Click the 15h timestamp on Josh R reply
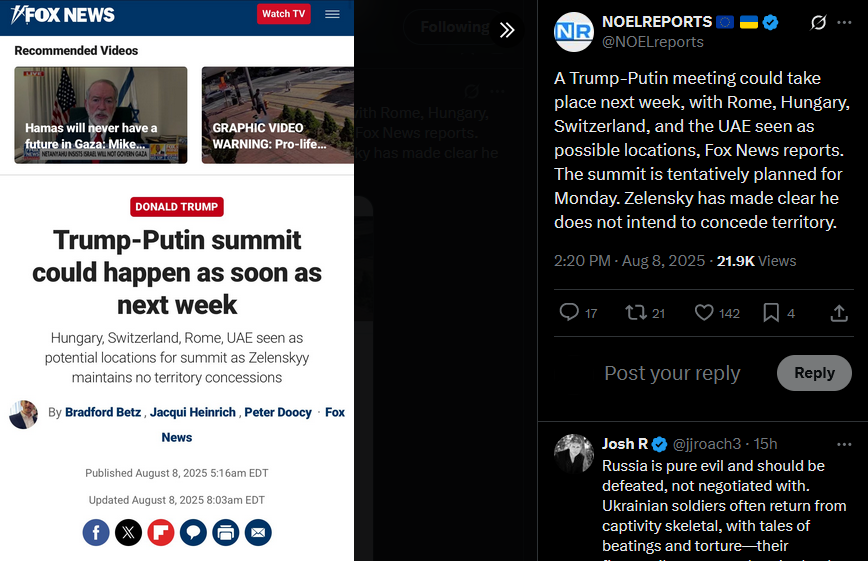This screenshot has height=561, width=868. (x=766, y=444)
